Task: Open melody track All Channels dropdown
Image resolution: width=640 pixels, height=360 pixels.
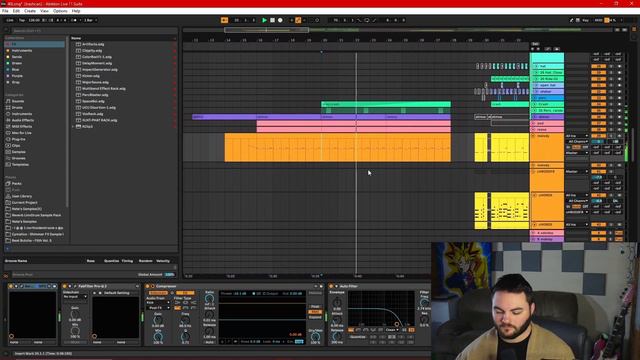Action: [578, 142]
